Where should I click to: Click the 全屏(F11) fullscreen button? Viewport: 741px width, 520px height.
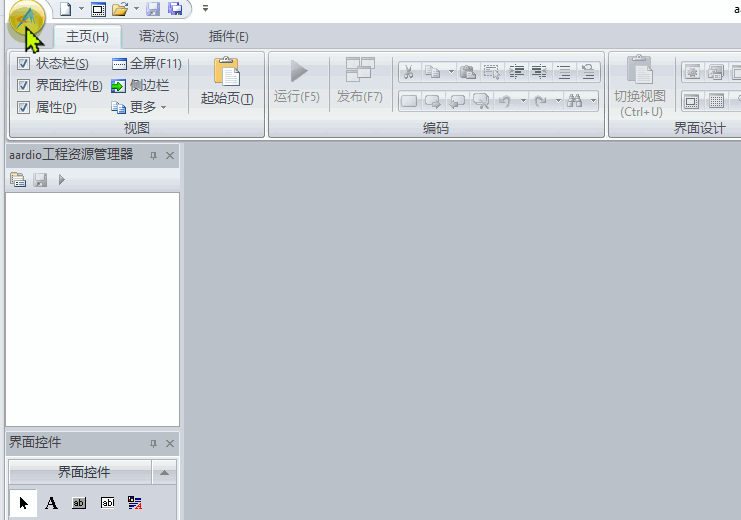click(146, 63)
